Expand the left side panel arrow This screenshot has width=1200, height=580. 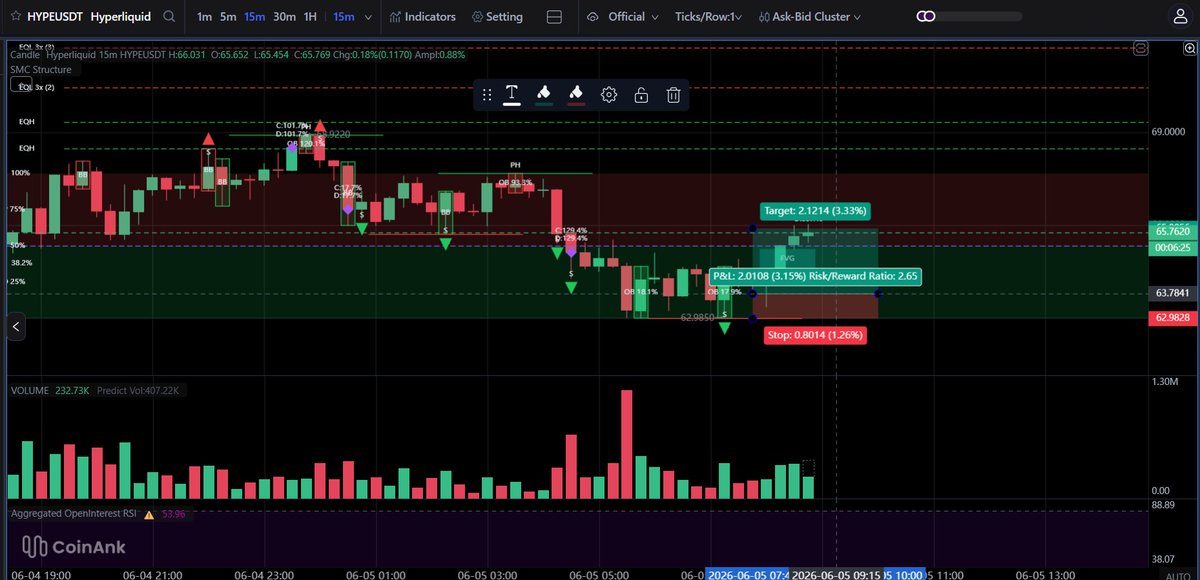coord(16,326)
